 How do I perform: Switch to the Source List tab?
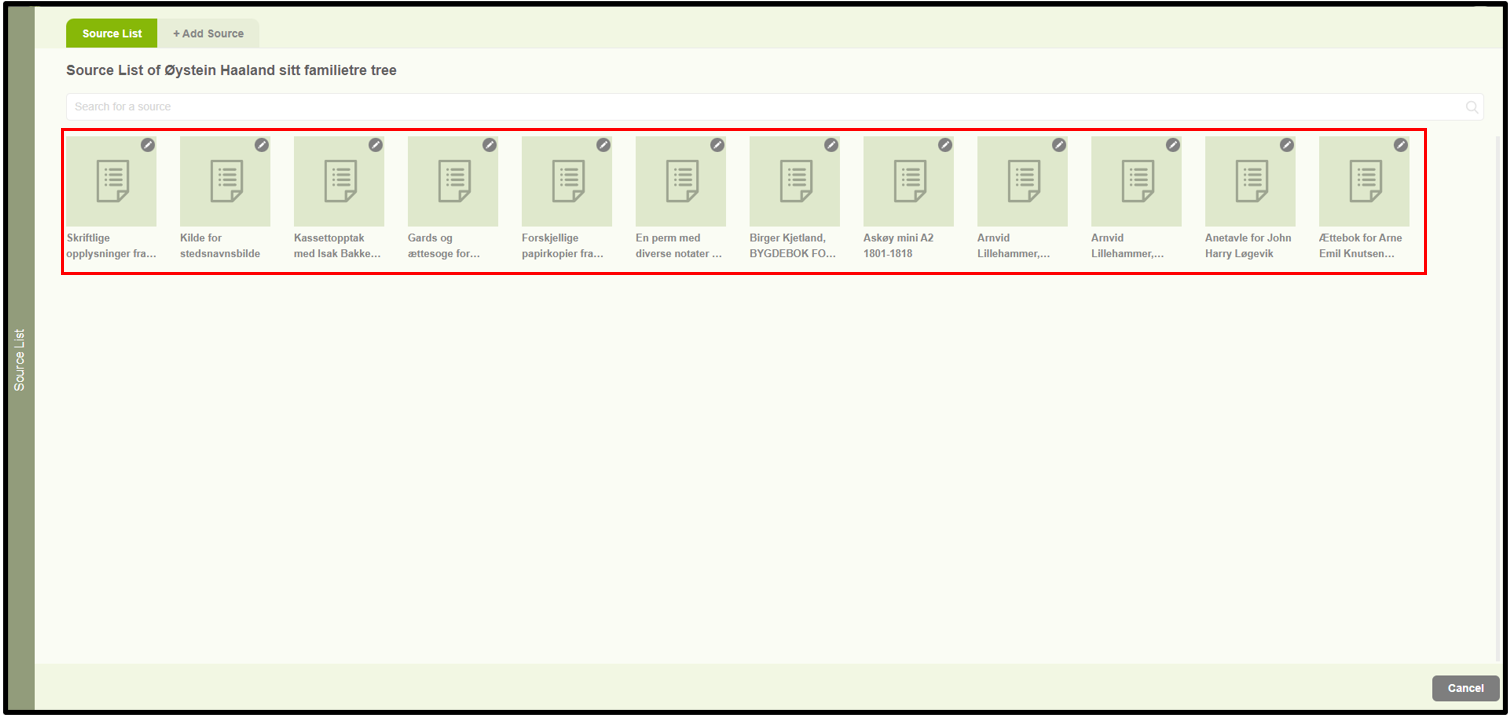coord(112,34)
